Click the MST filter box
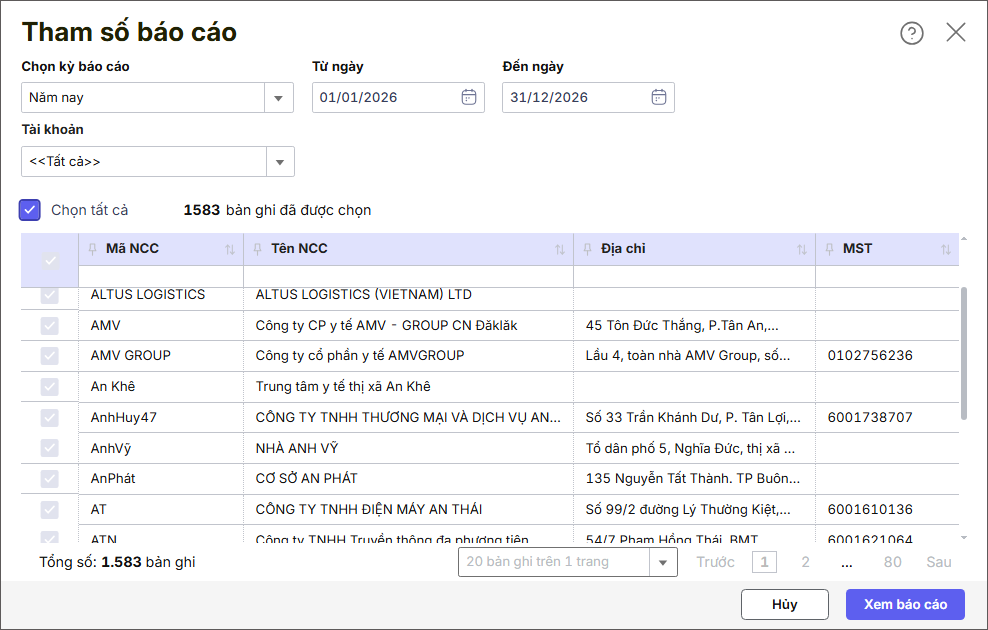This screenshot has width=988, height=630. 887,277
